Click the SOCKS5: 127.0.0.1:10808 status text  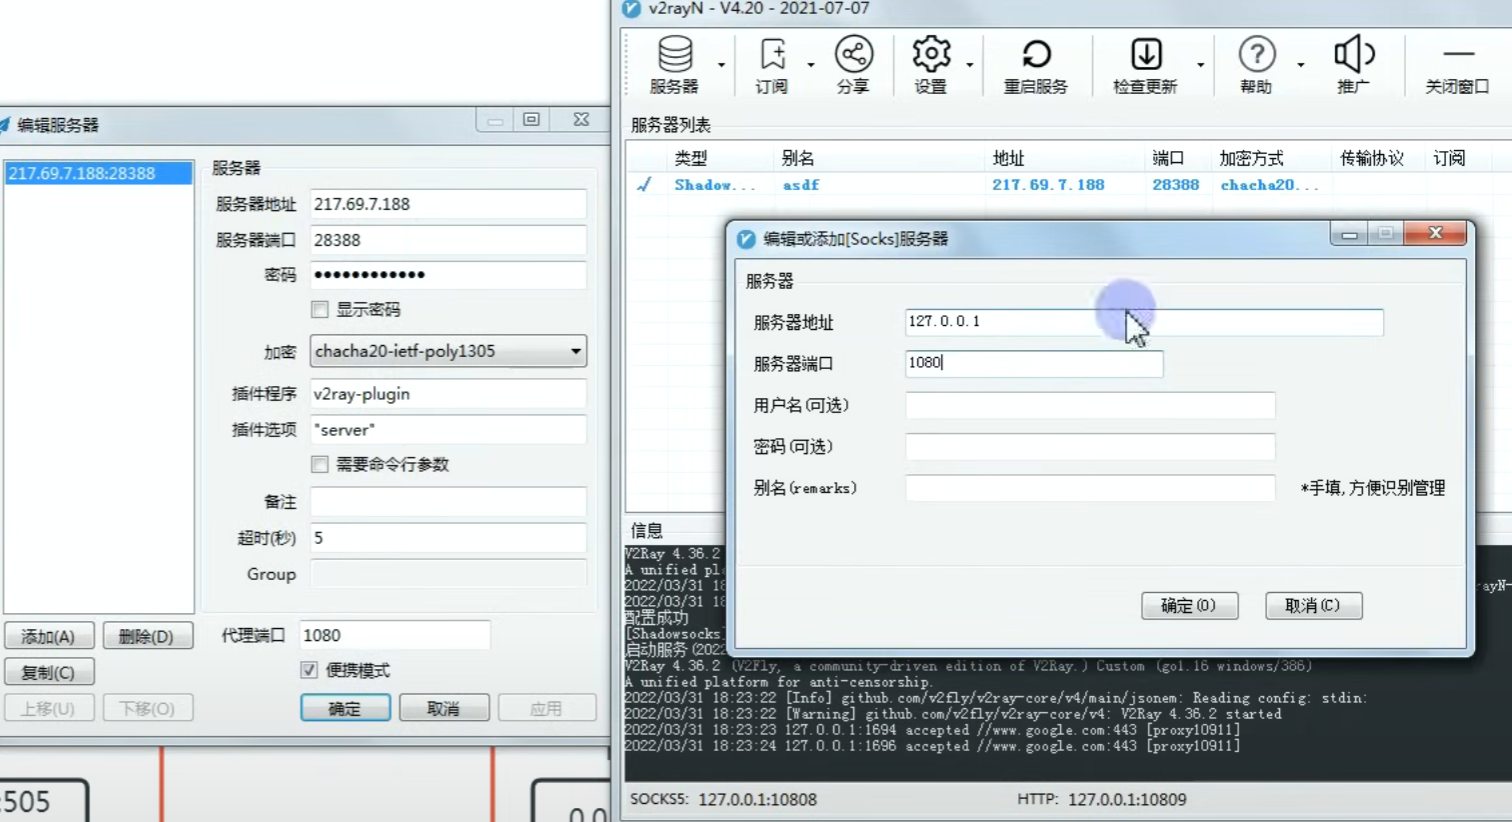[723, 800]
